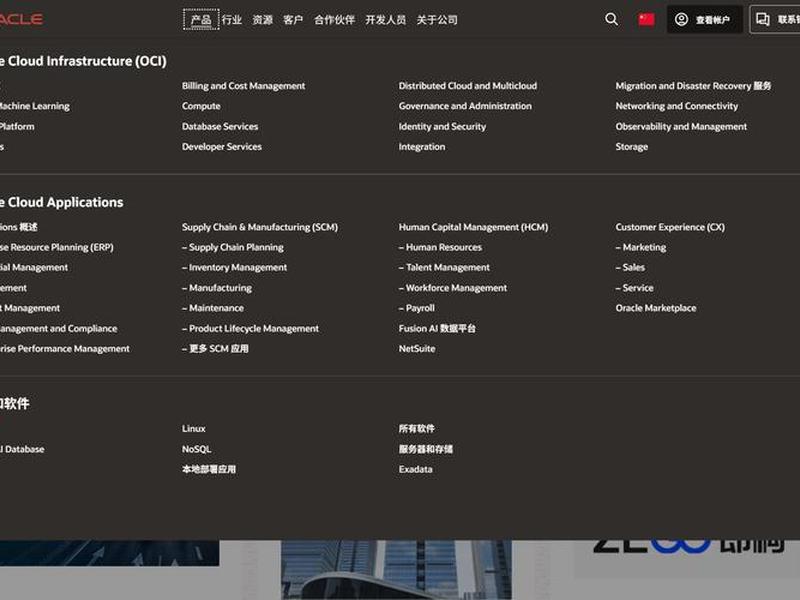Image resolution: width=800 pixels, height=600 pixels.
Task: Open Supply Chain & Manufacturing (SCM)
Action: coord(260,227)
